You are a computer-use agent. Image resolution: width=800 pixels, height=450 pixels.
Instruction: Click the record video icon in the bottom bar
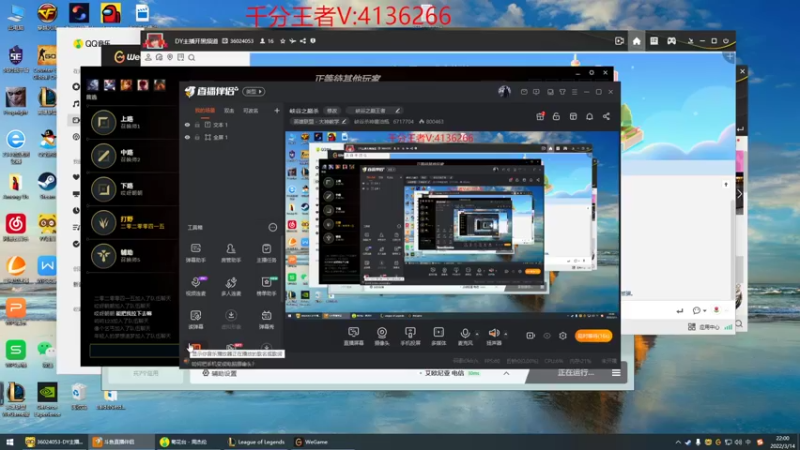tap(531, 336)
